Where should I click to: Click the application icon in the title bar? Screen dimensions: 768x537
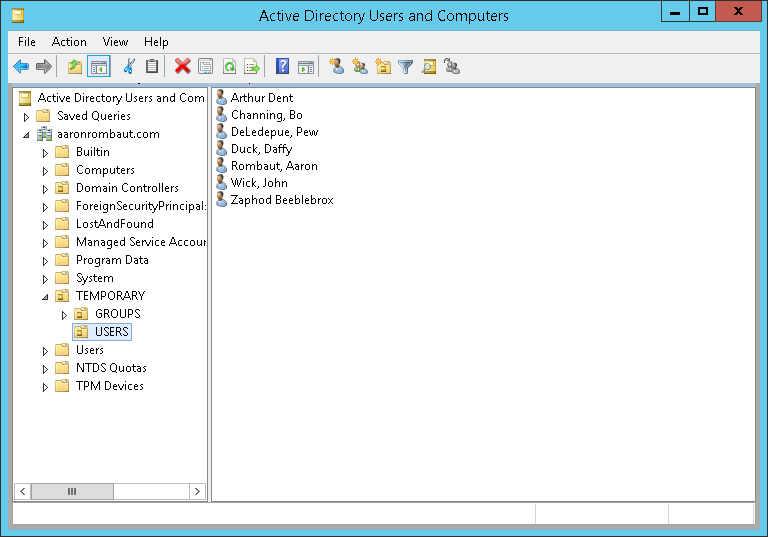pyautogui.click(x=18, y=16)
